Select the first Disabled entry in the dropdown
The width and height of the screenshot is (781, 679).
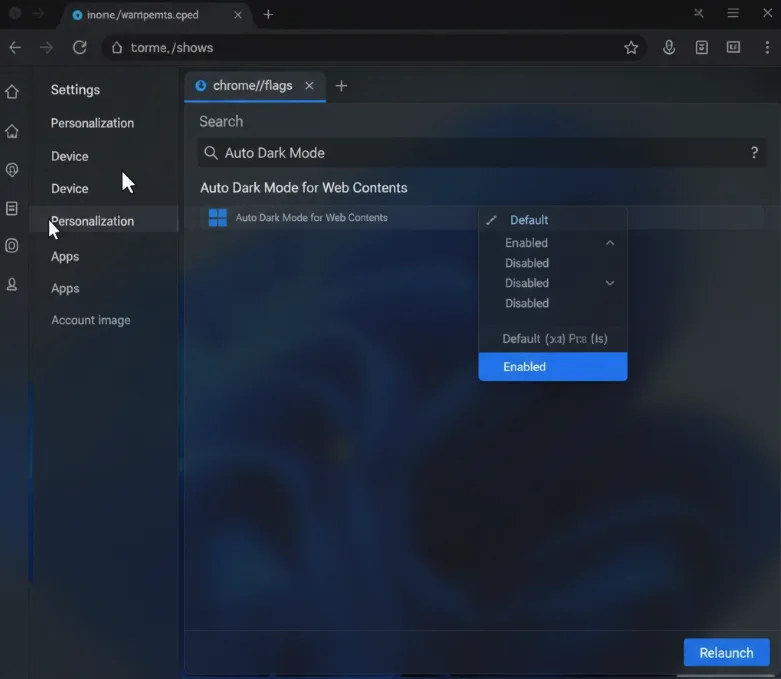click(527, 263)
